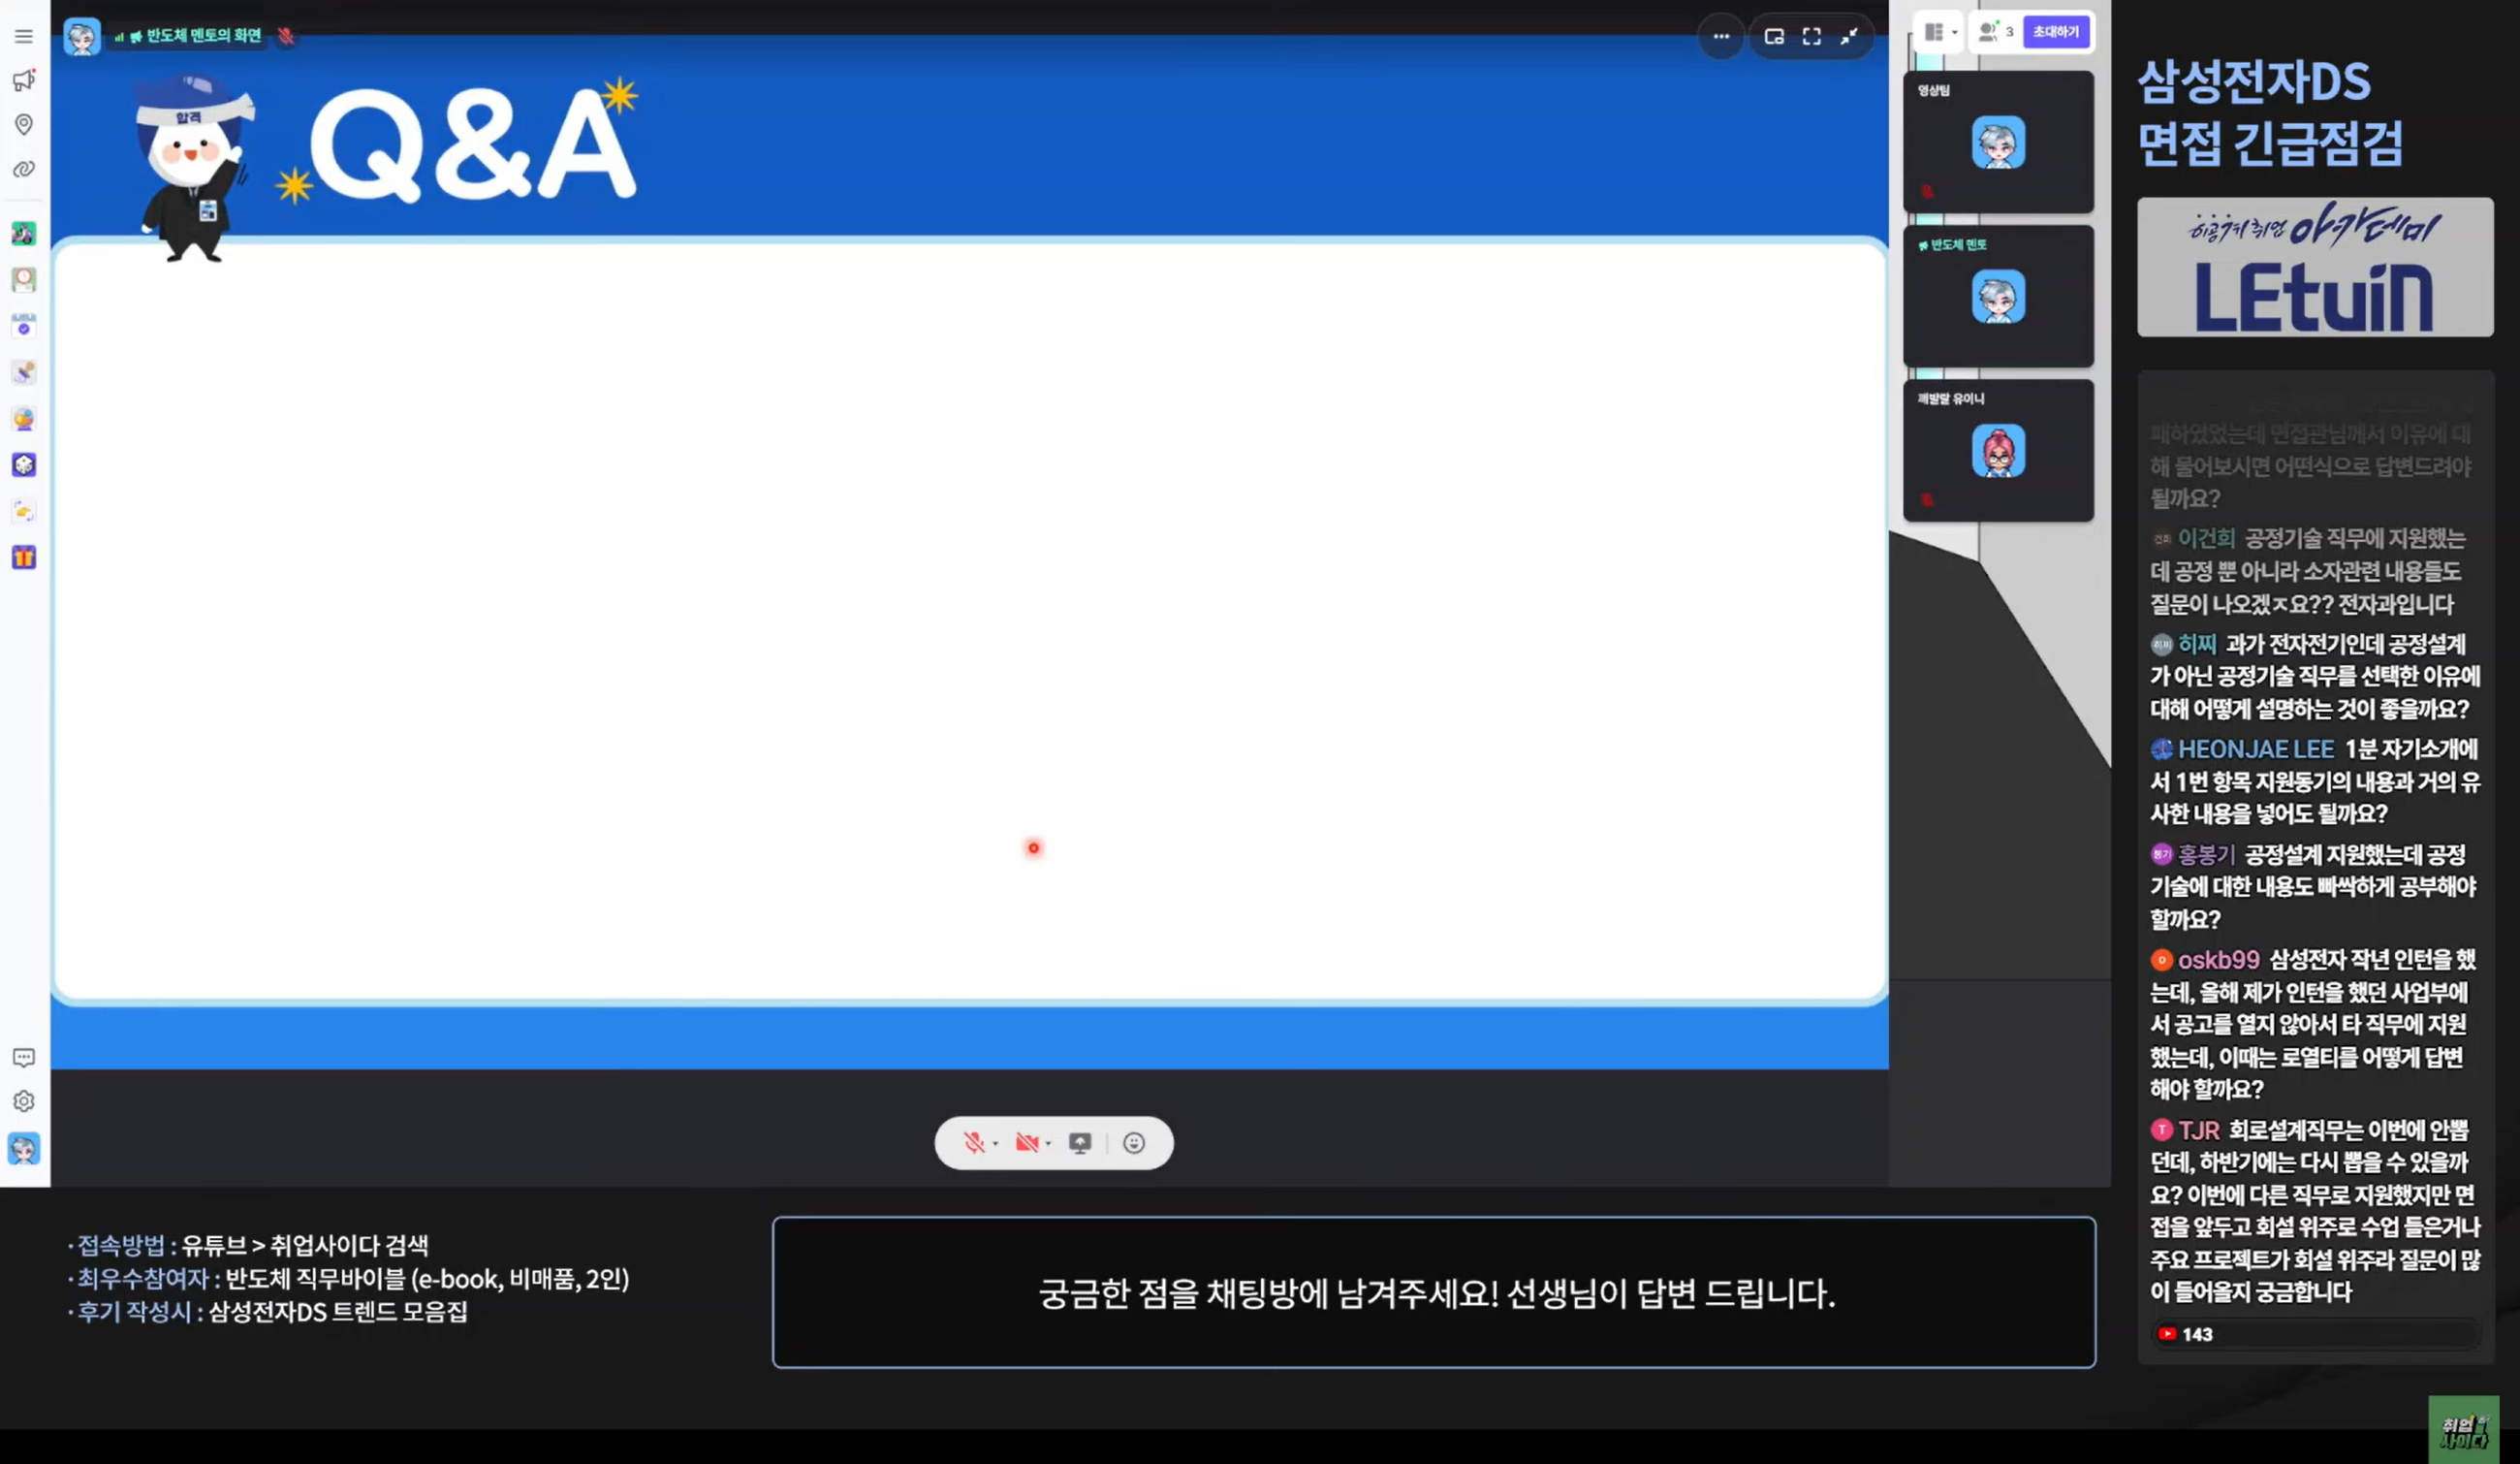Expand camera options dropdown arrow

(x=1048, y=1144)
